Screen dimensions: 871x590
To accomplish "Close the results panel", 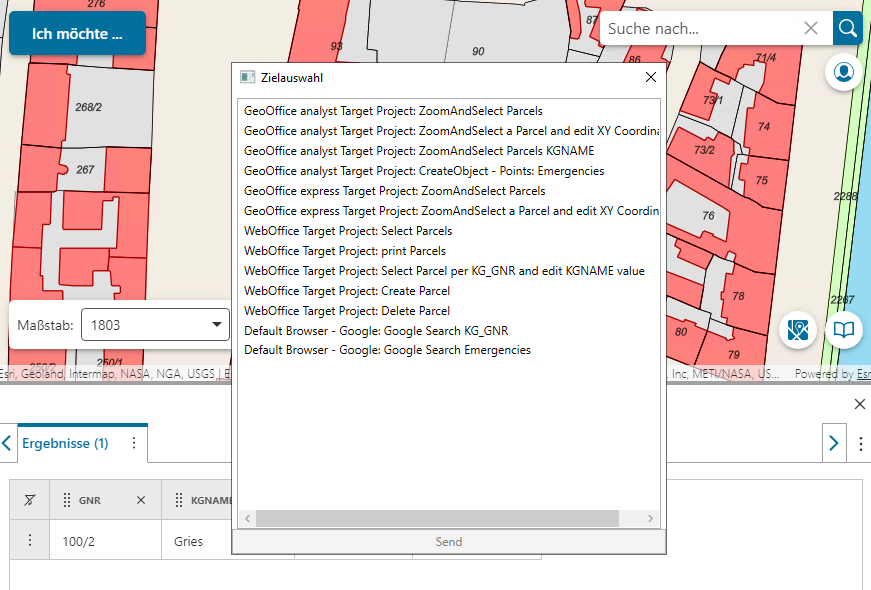I will tap(859, 404).
